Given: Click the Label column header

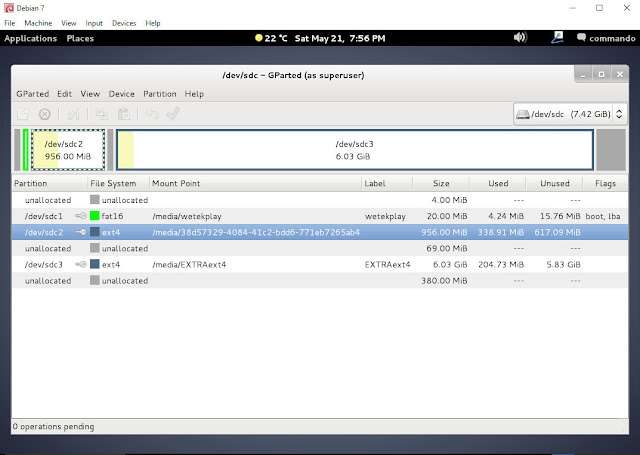Looking at the screenshot, I should [387, 183].
